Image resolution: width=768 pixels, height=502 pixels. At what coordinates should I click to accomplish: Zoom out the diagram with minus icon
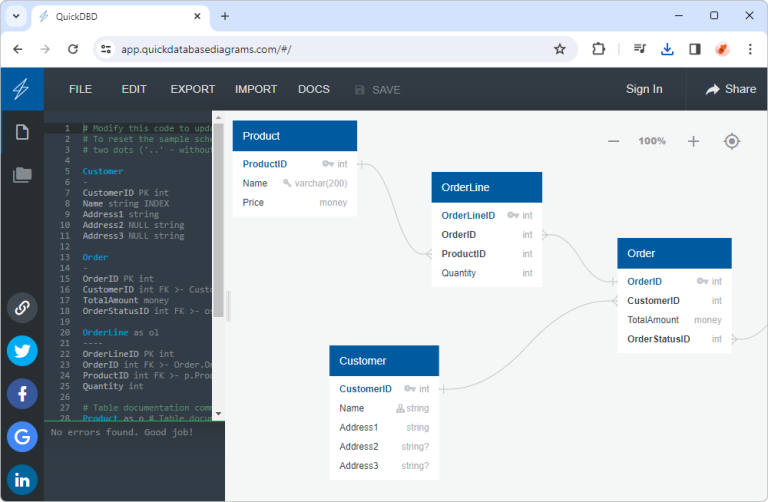coord(613,142)
